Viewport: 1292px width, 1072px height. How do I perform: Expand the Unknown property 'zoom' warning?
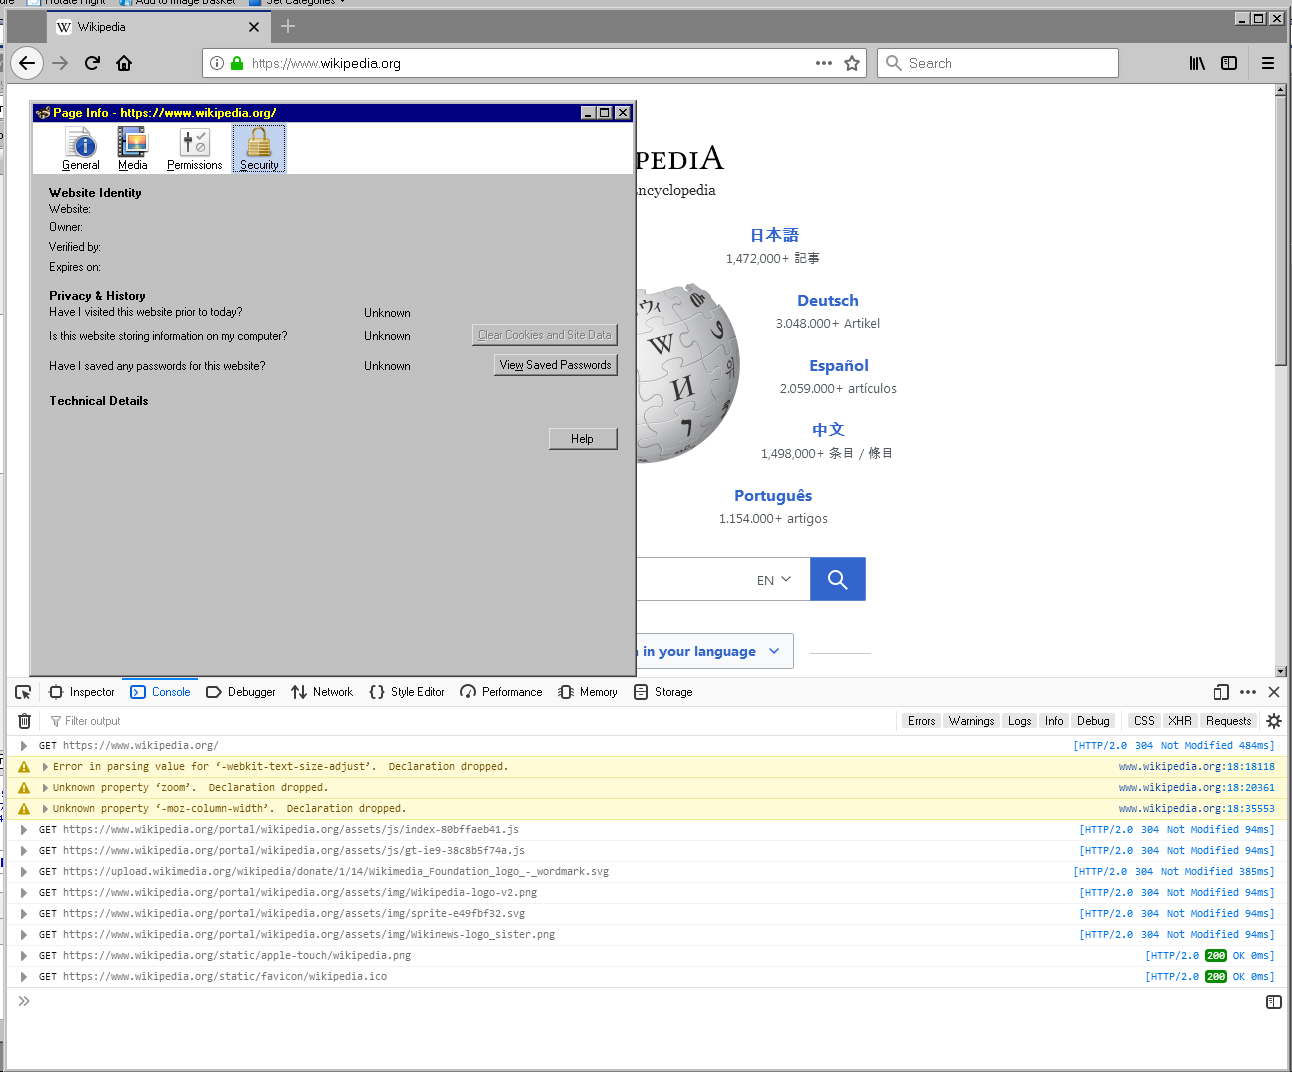pyautogui.click(x=45, y=788)
